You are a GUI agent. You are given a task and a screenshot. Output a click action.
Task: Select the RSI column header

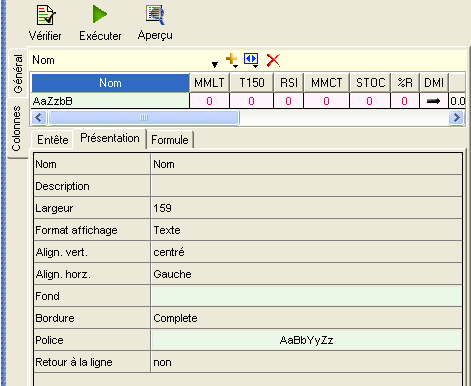point(289,83)
